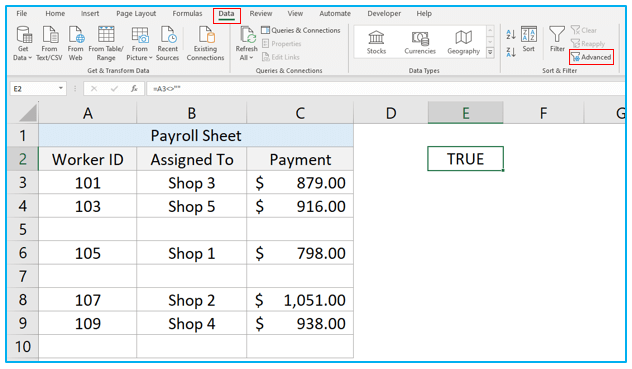Screen dimensions: 632x369
Task: Open Queries & Connections pane
Action: [x=301, y=30]
